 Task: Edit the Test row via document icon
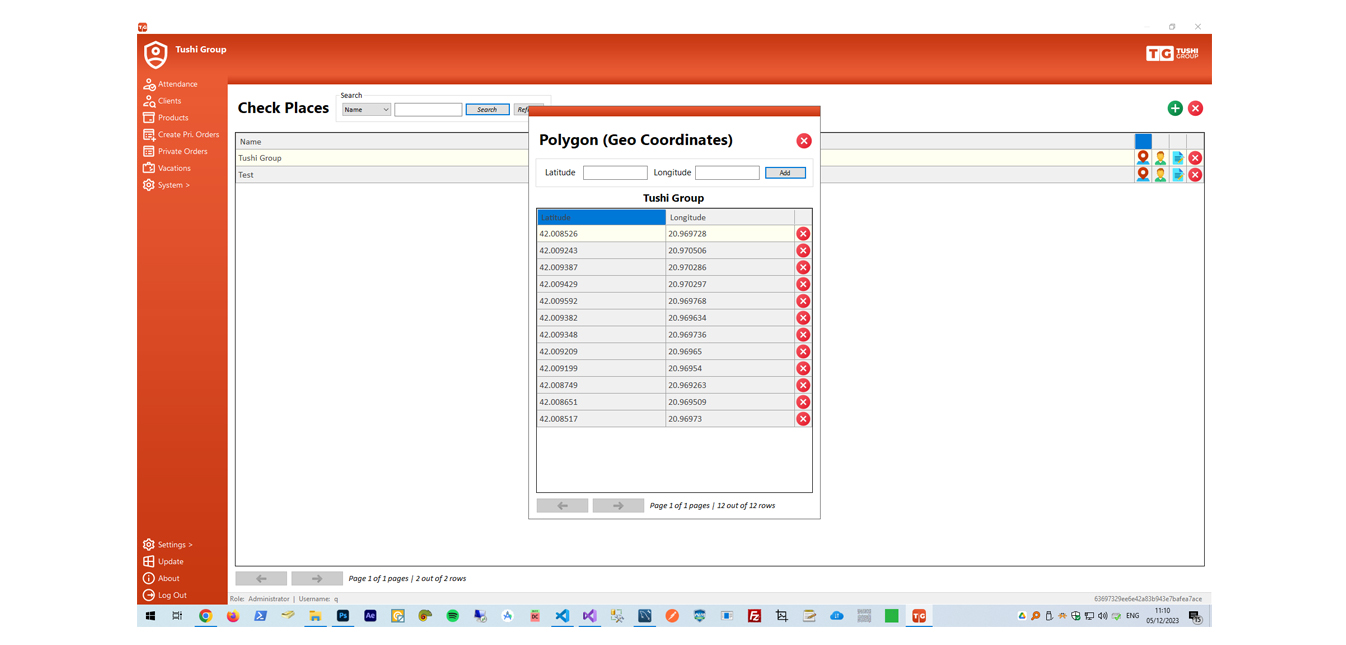coord(1178,175)
